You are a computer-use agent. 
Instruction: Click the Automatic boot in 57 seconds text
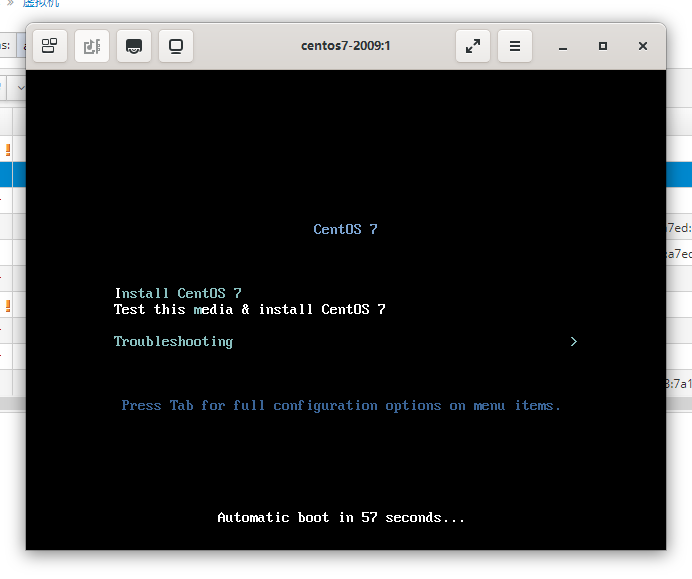(341, 517)
